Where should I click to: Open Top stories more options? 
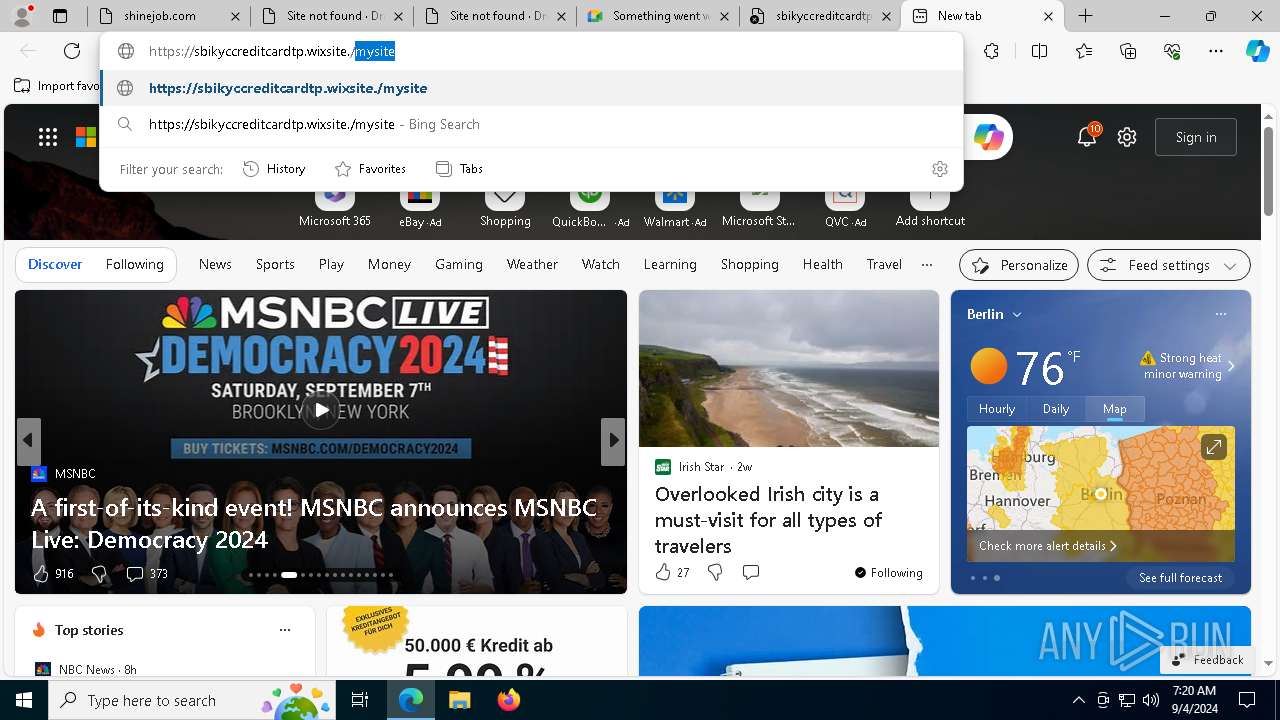point(285,630)
